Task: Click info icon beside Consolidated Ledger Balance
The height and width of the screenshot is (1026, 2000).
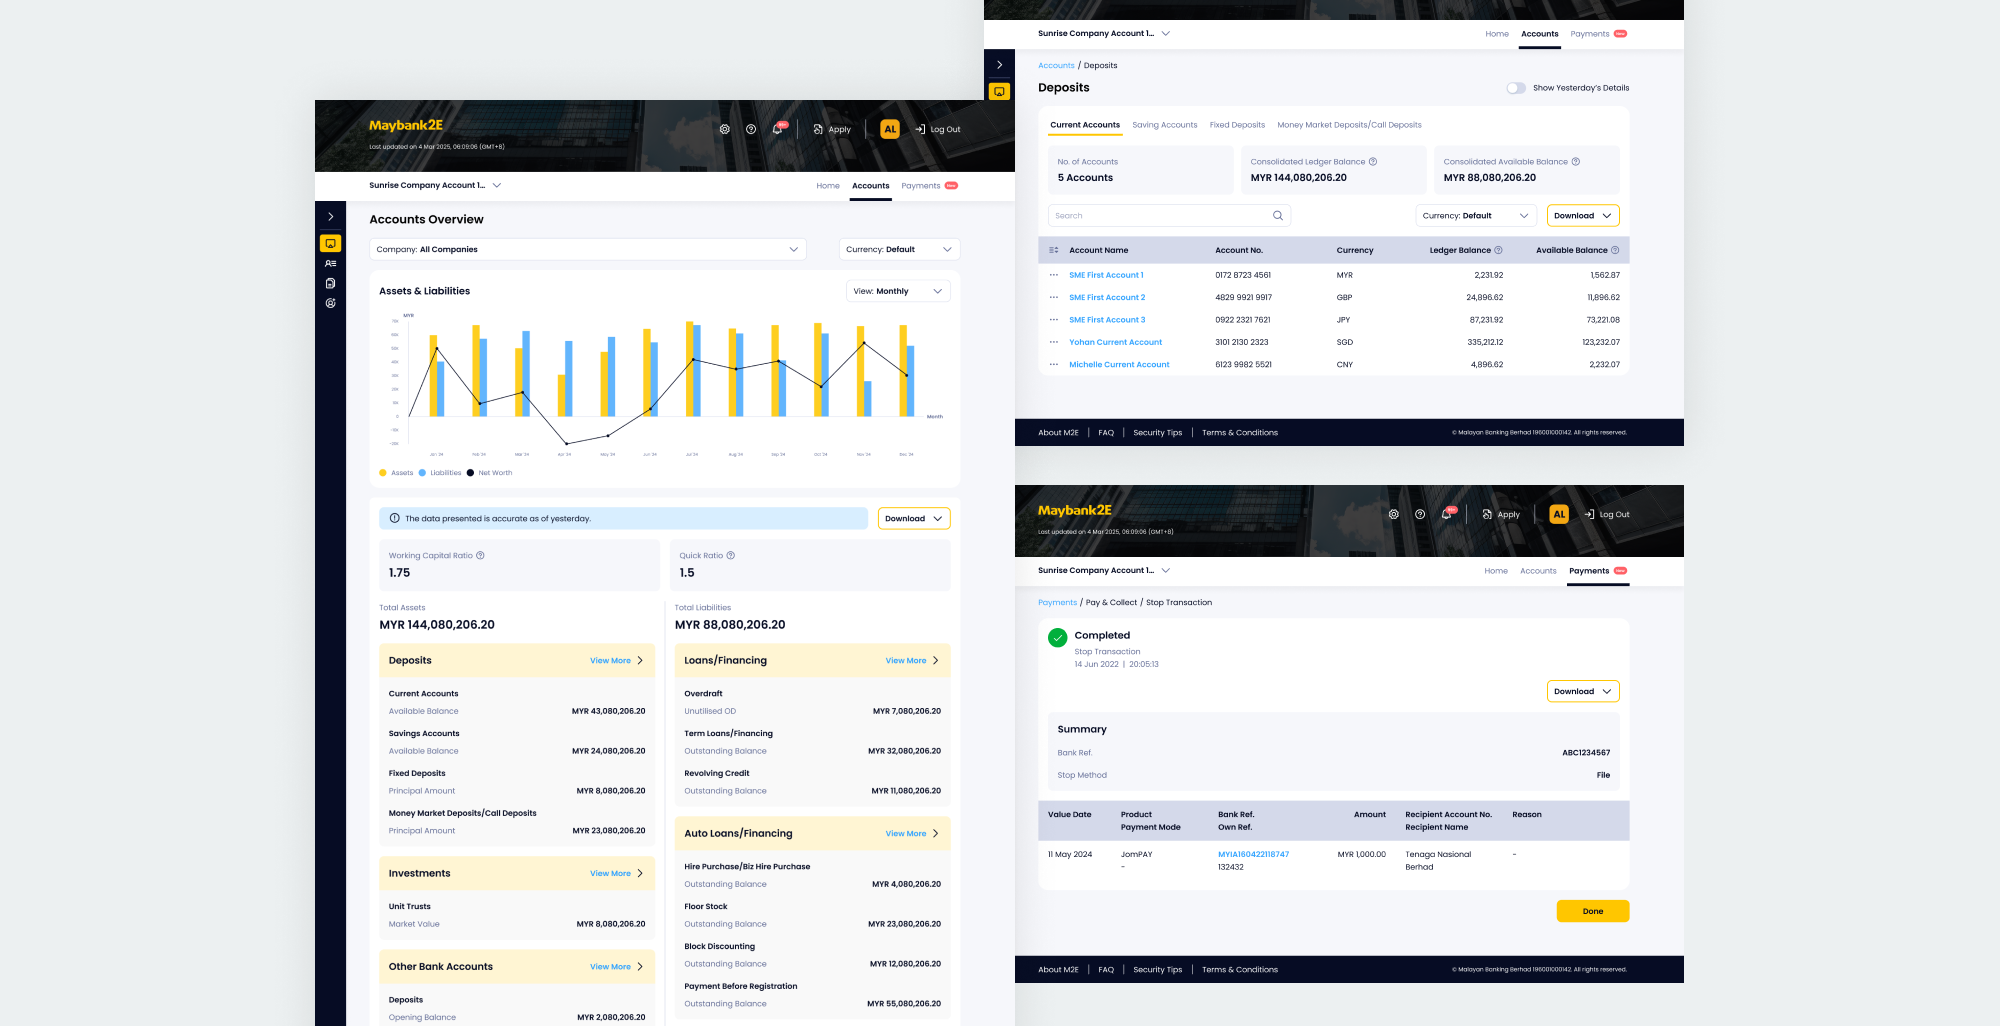Action: (x=1373, y=161)
